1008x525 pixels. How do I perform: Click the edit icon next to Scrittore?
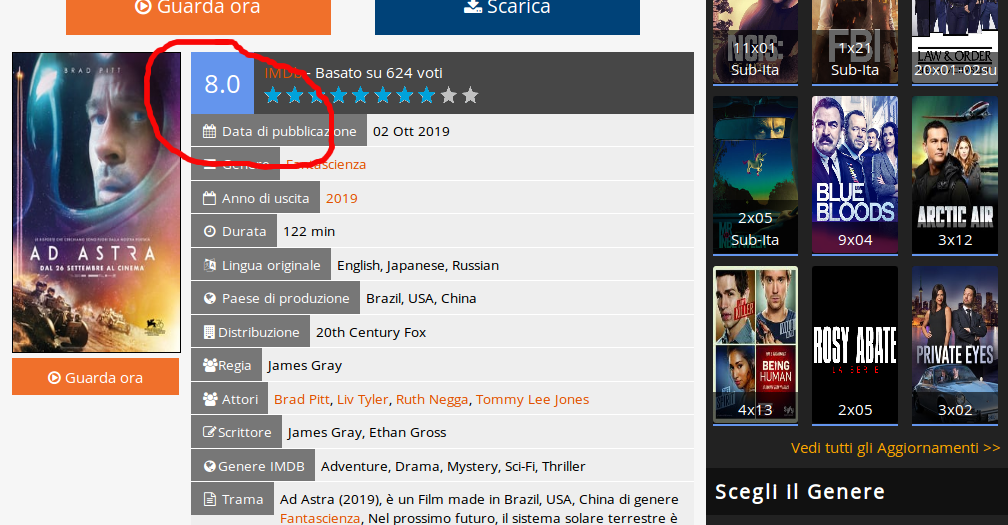point(209,432)
